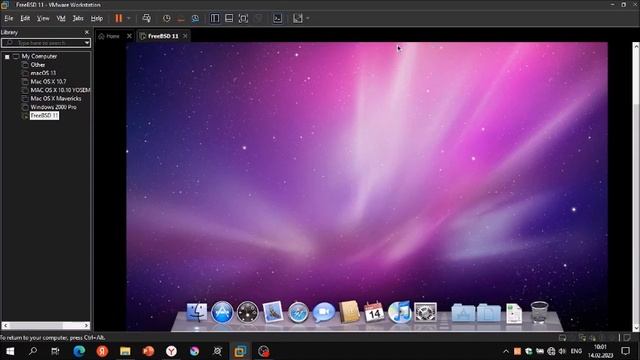Open Finder from the guest dock
This screenshot has width=640, height=360.
197,312
